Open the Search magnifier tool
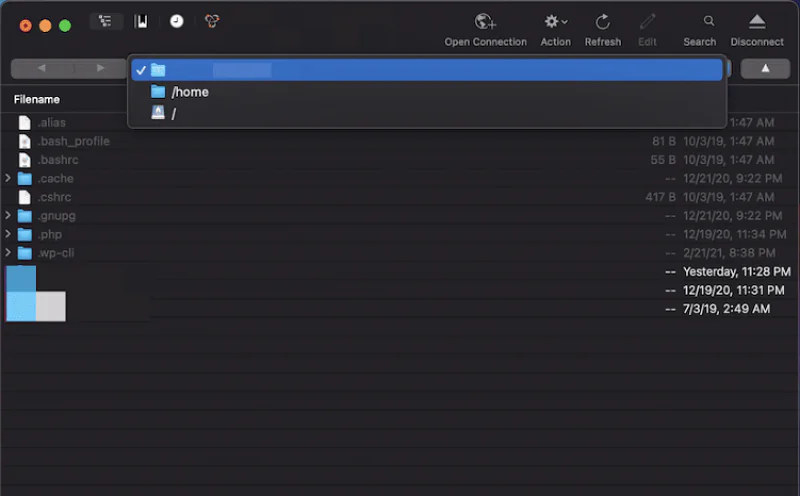This screenshot has height=496, width=800. coord(709,21)
